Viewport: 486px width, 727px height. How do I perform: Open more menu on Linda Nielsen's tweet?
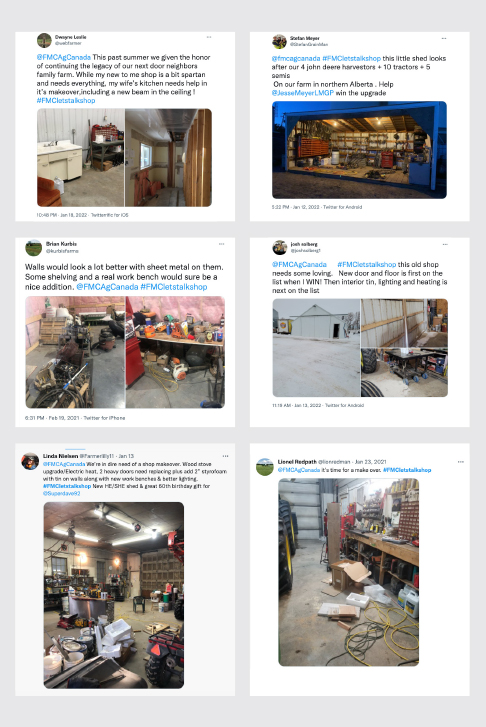(225, 456)
